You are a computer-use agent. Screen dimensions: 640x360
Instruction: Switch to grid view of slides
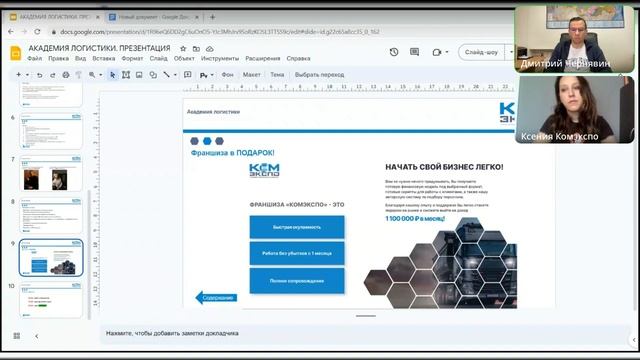click(x=17, y=336)
